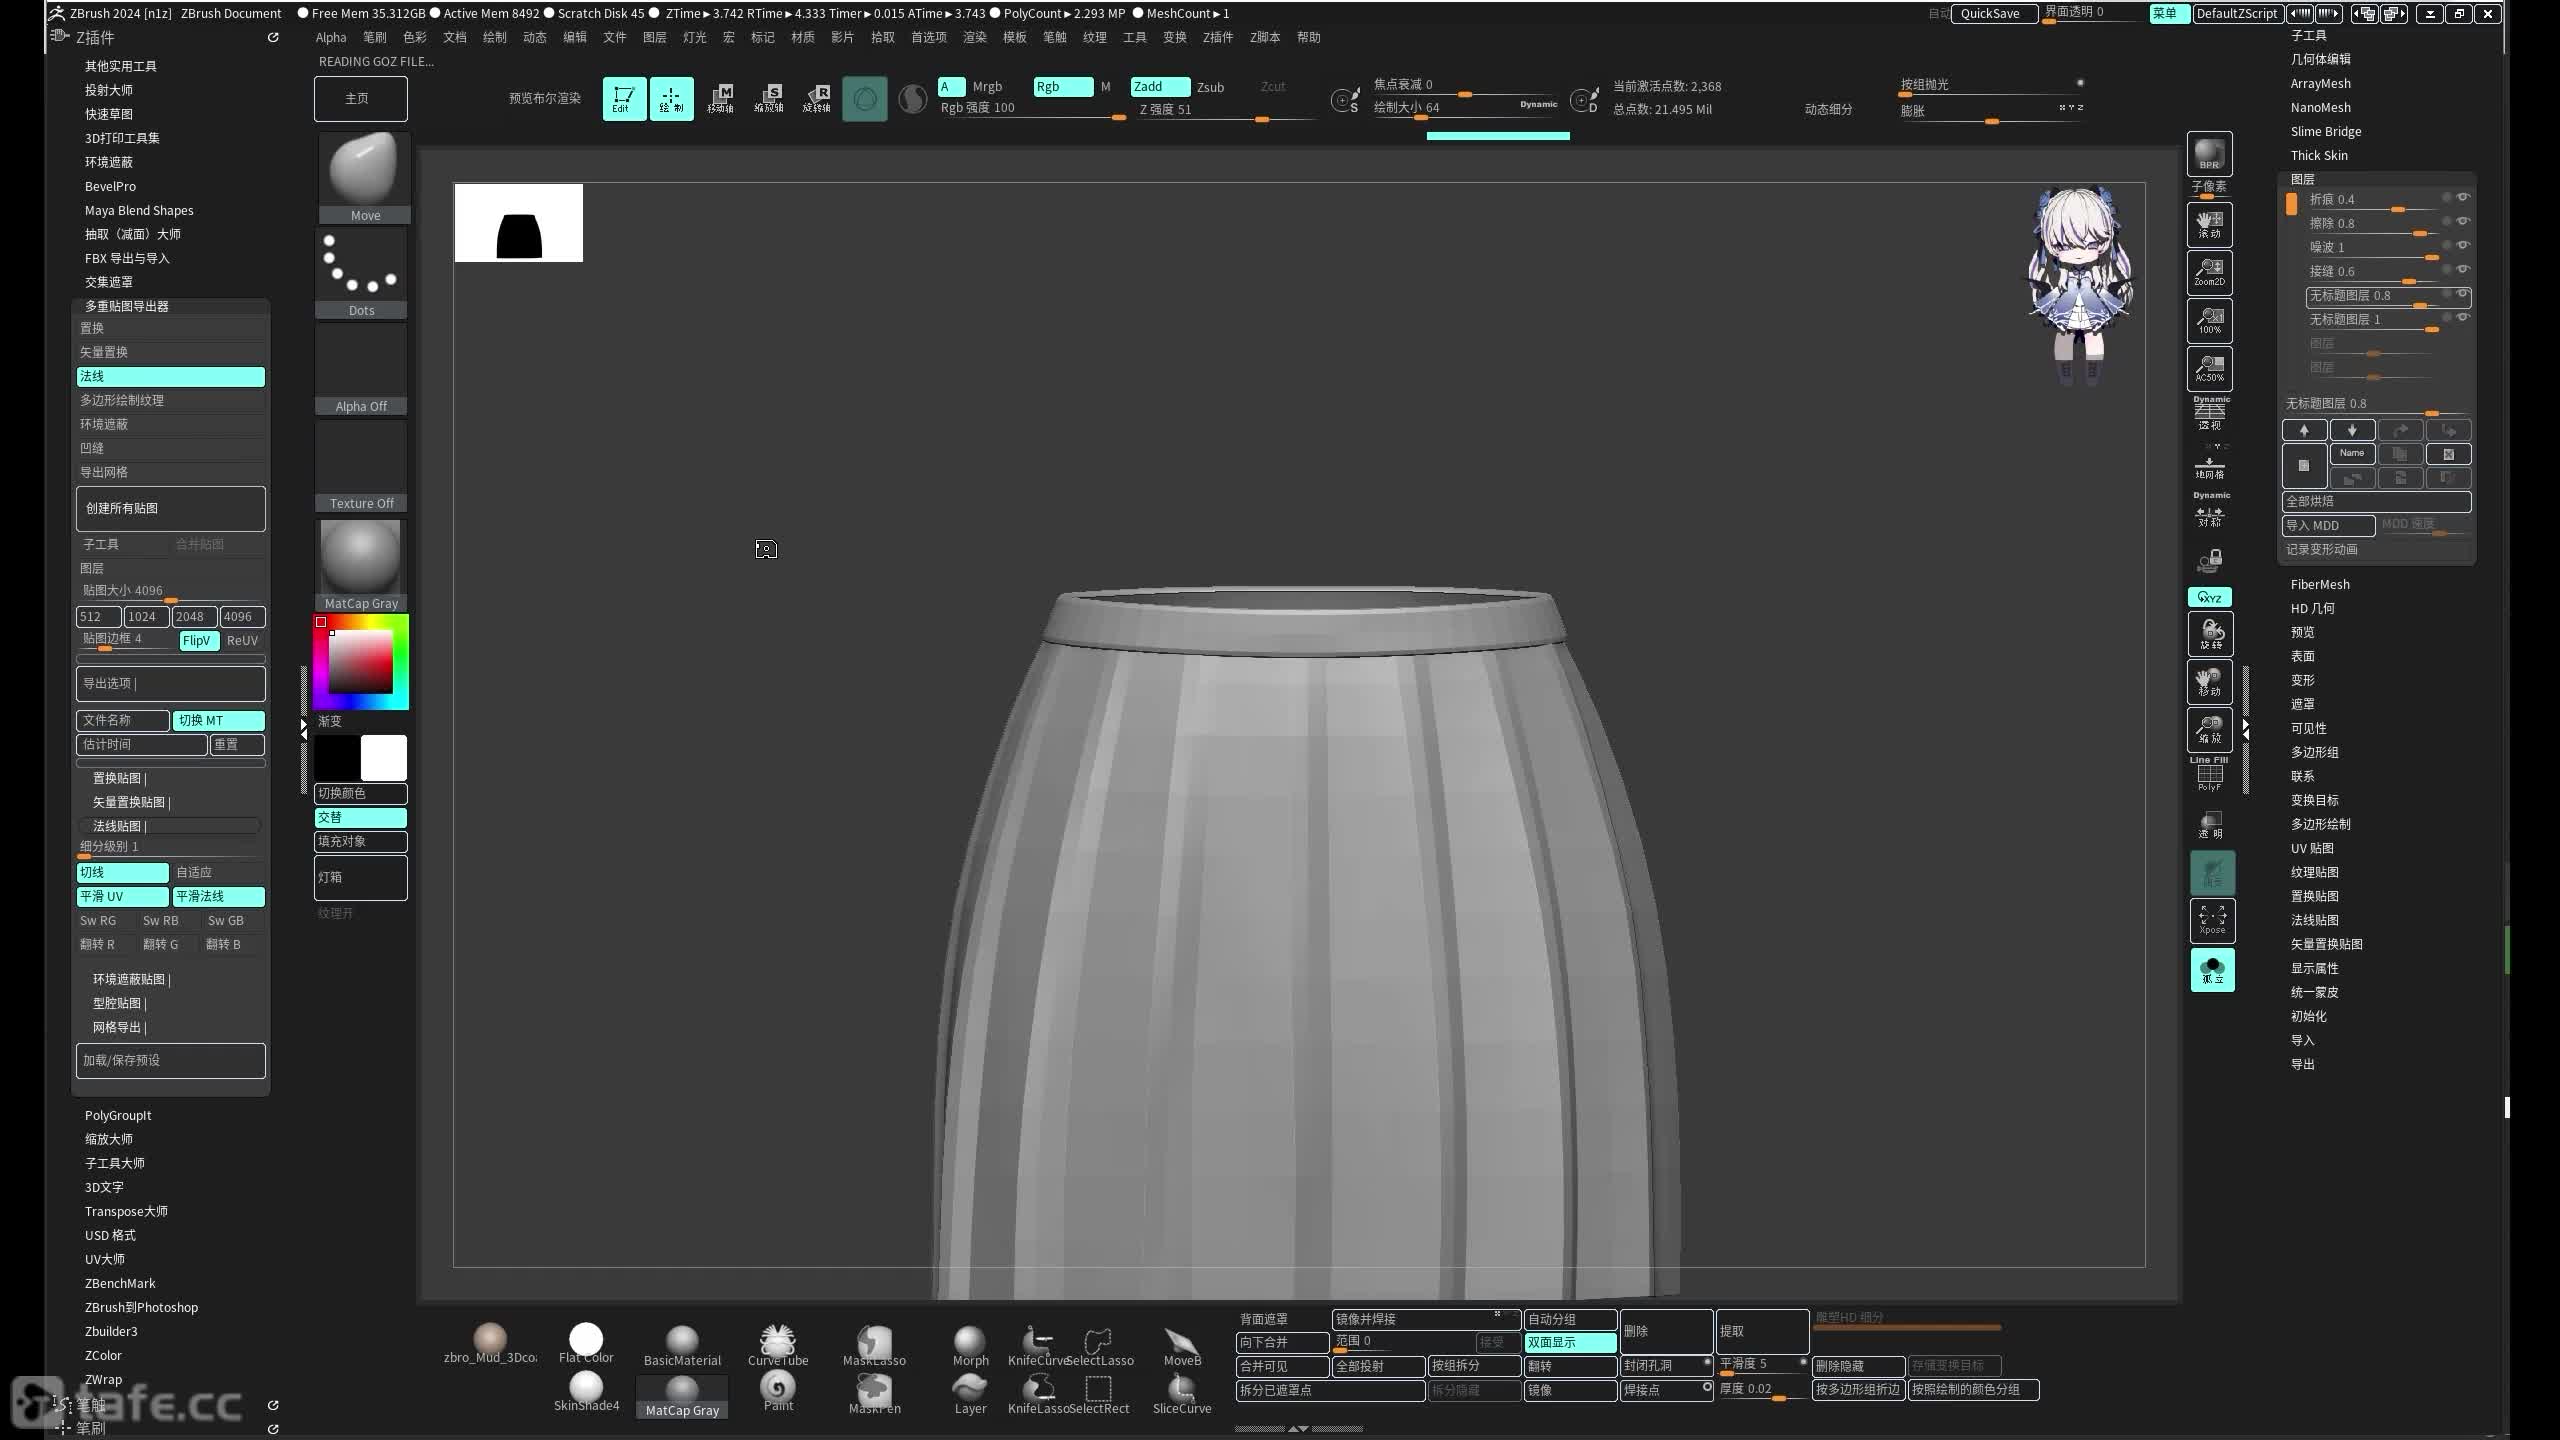Click the 封闭孔洞 close holes button

pyautogui.click(x=1666, y=1366)
